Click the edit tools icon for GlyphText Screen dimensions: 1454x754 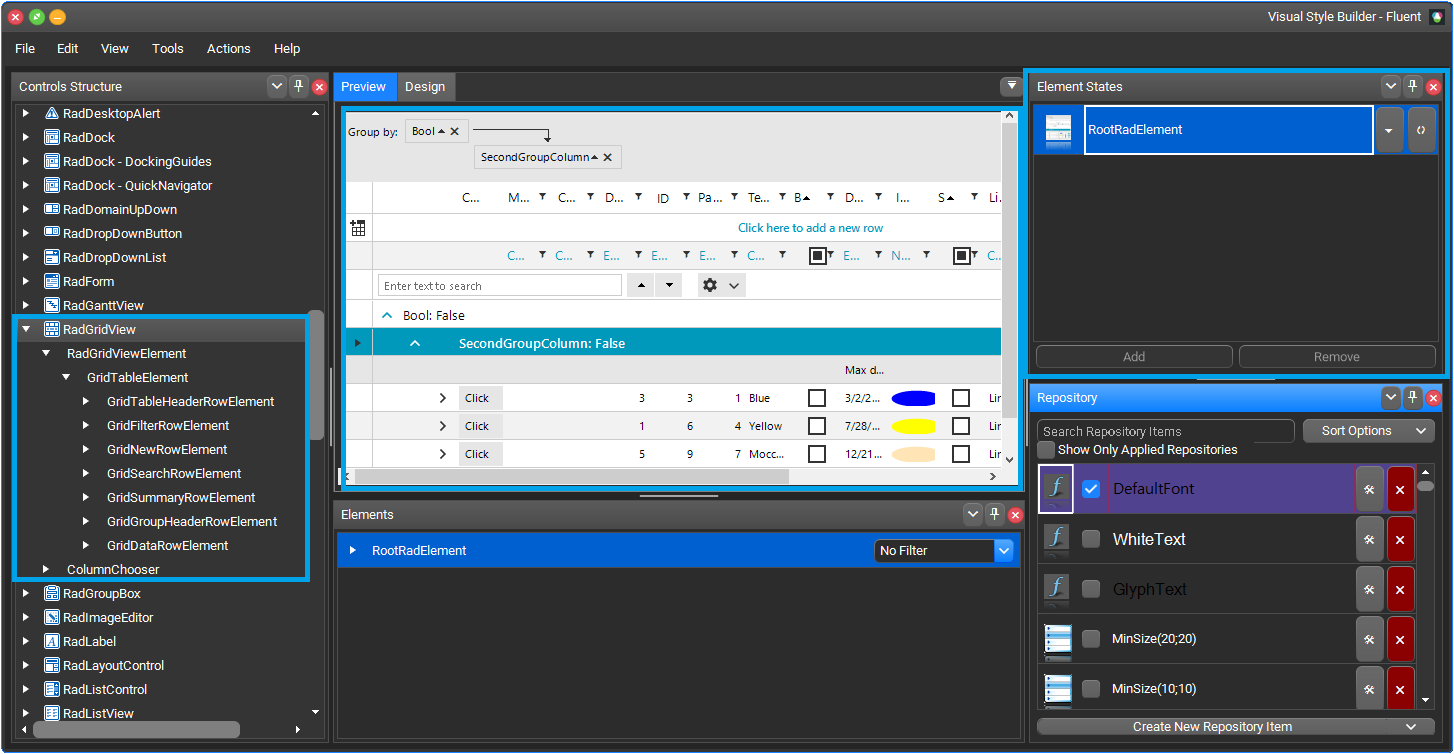tap(1370, 589)
